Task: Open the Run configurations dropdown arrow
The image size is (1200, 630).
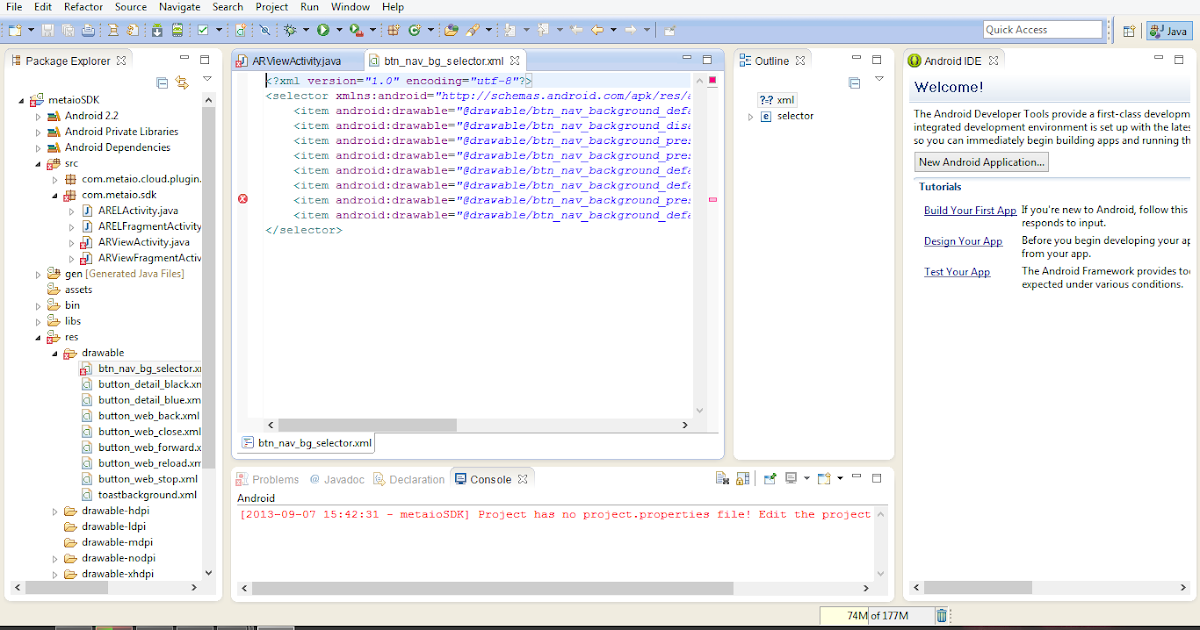Action: 339,30
